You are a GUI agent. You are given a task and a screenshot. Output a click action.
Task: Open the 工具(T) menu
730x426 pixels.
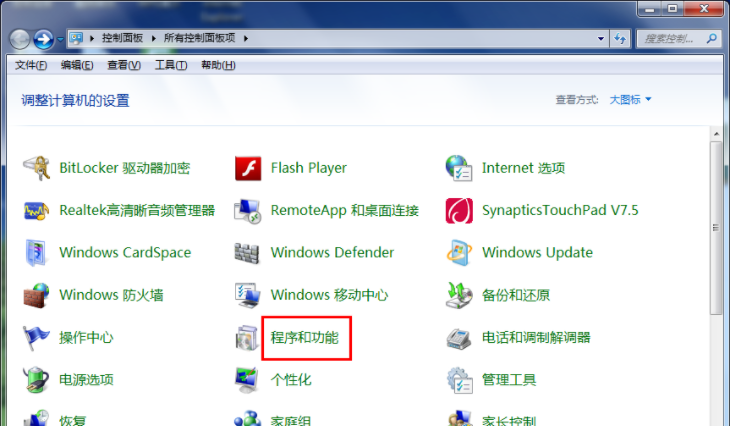point(171,65)
